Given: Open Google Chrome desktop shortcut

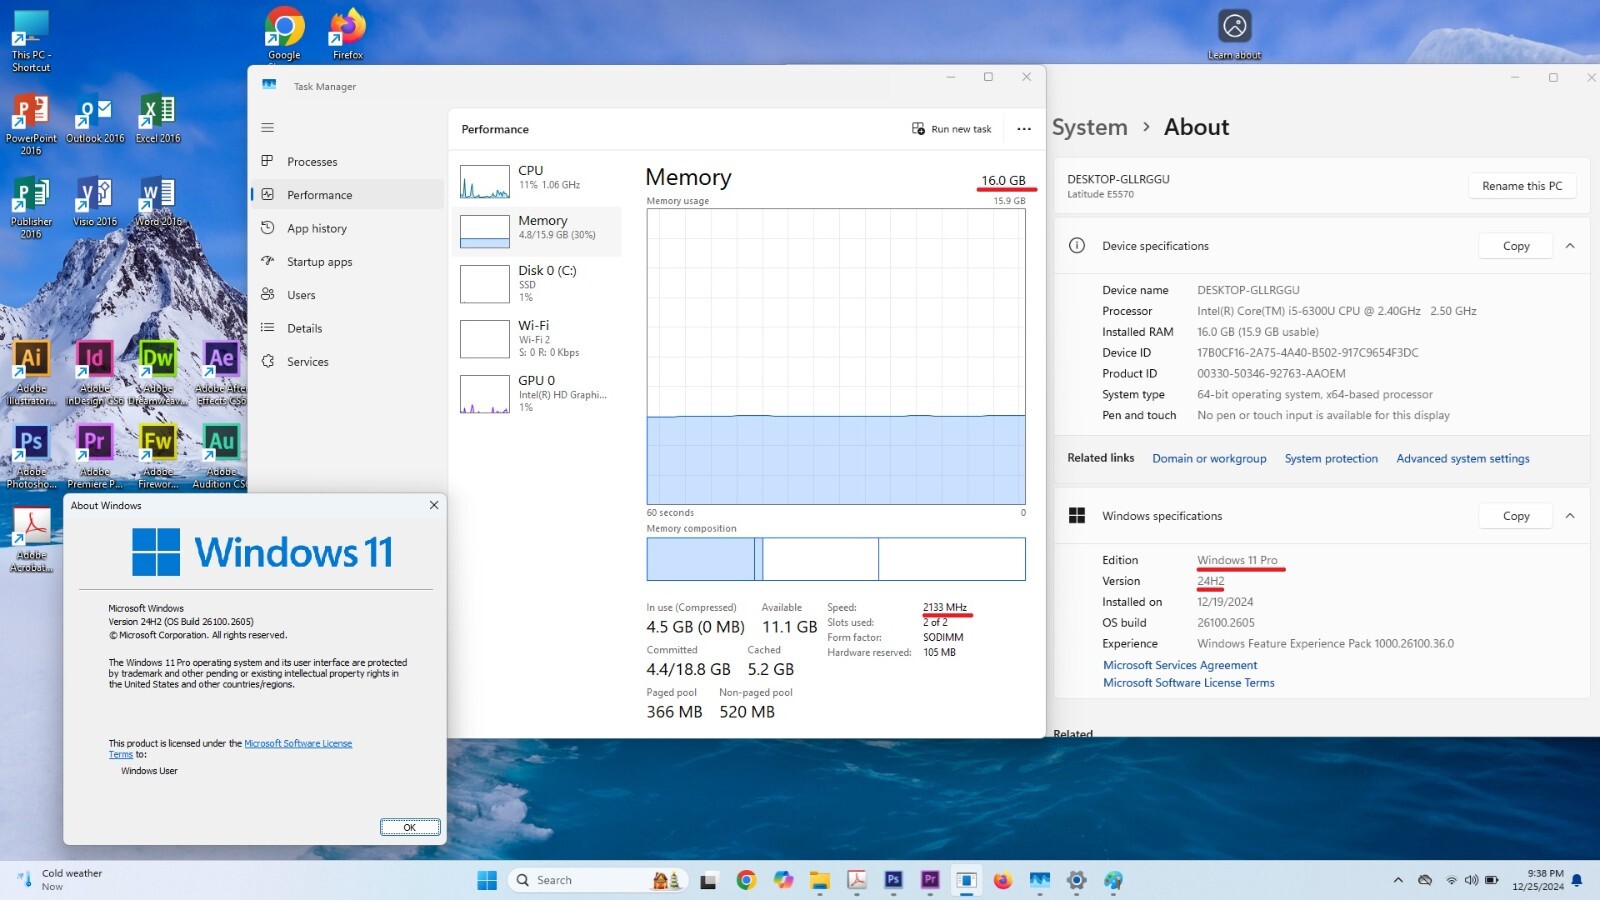Looking at the screenshot, I should click(285, 34).
